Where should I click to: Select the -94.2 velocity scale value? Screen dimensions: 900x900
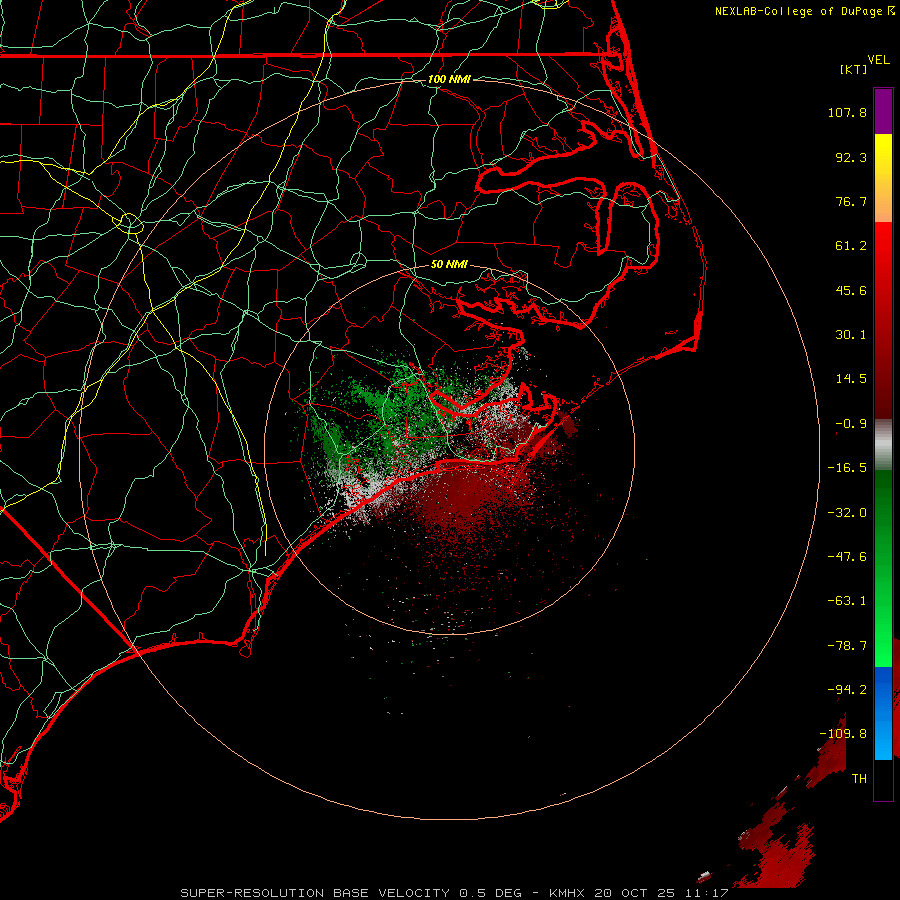tap(847, 690)
